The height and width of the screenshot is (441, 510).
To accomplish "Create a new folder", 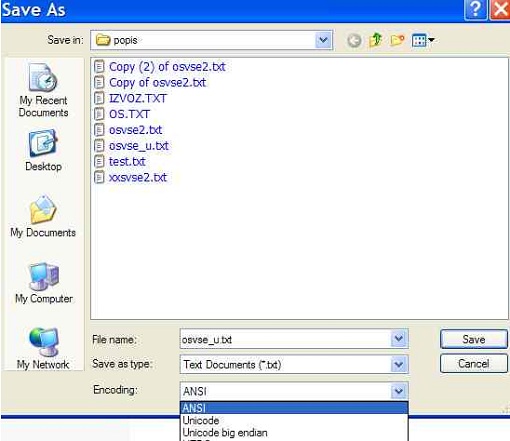I will pos(397,40).
